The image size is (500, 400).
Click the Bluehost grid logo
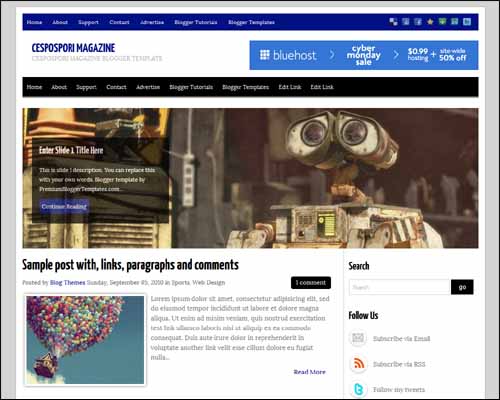(265, 55)
